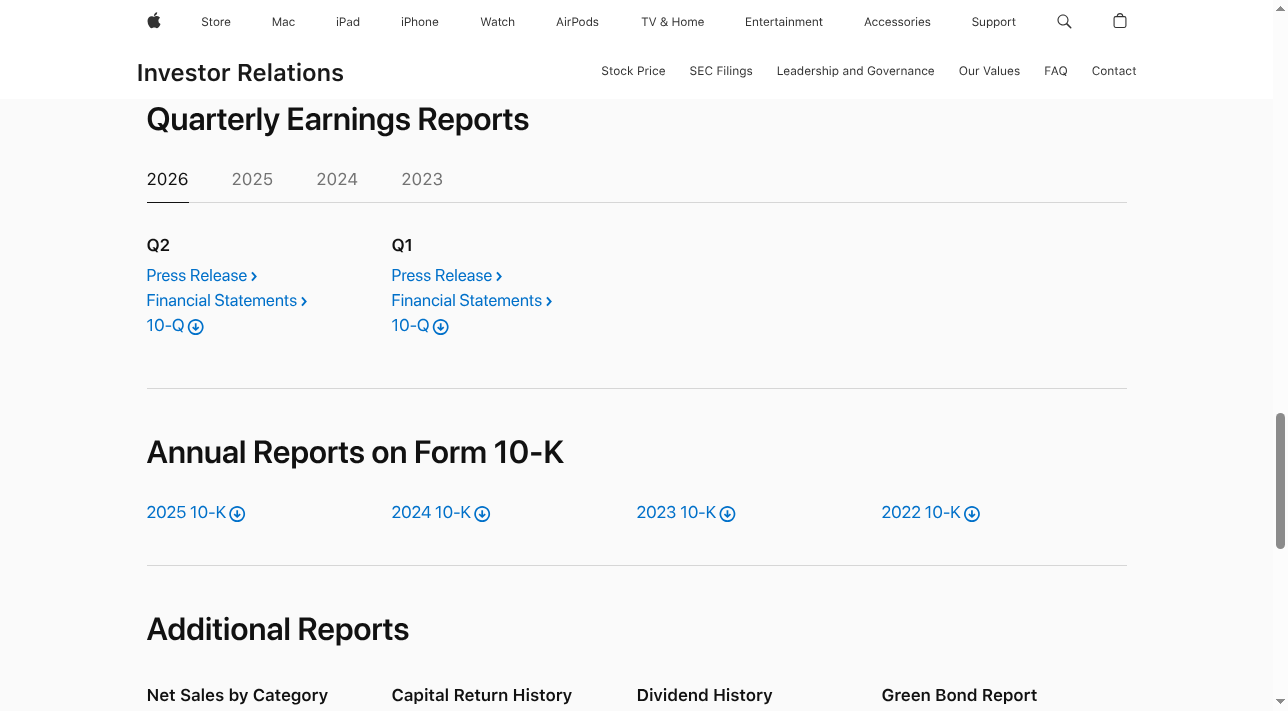Click the Green Bond Report heading
Screen dimensions: 1288x711
(x=959, y=695)
